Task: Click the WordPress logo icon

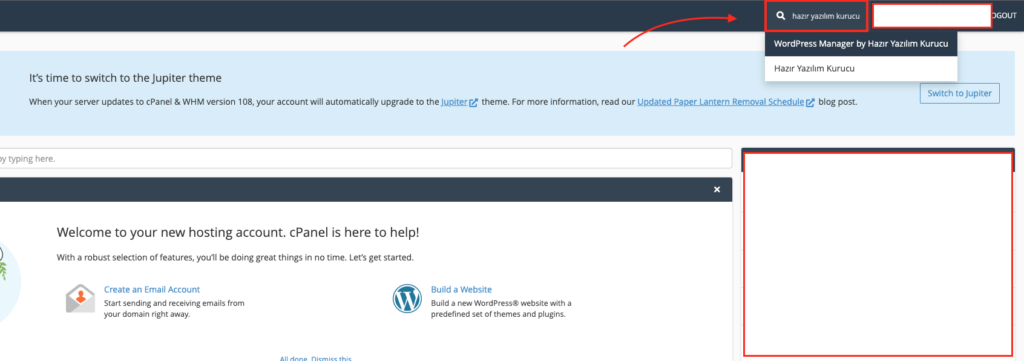Action: pos(408,298)
